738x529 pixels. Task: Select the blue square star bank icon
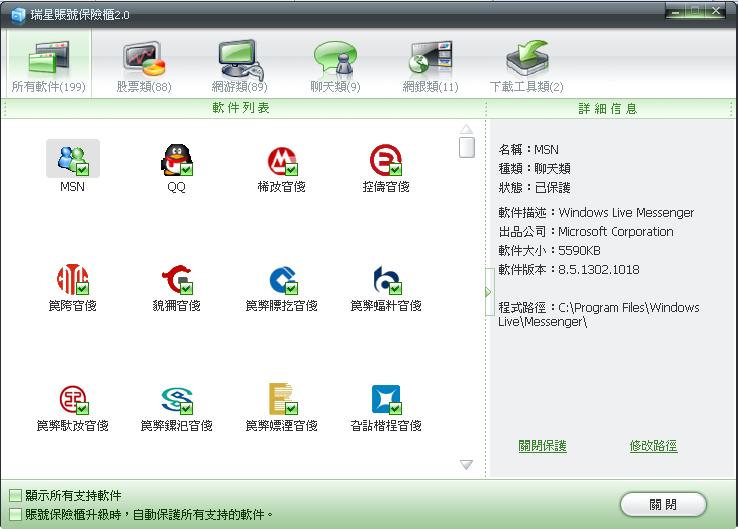(386, 400)
